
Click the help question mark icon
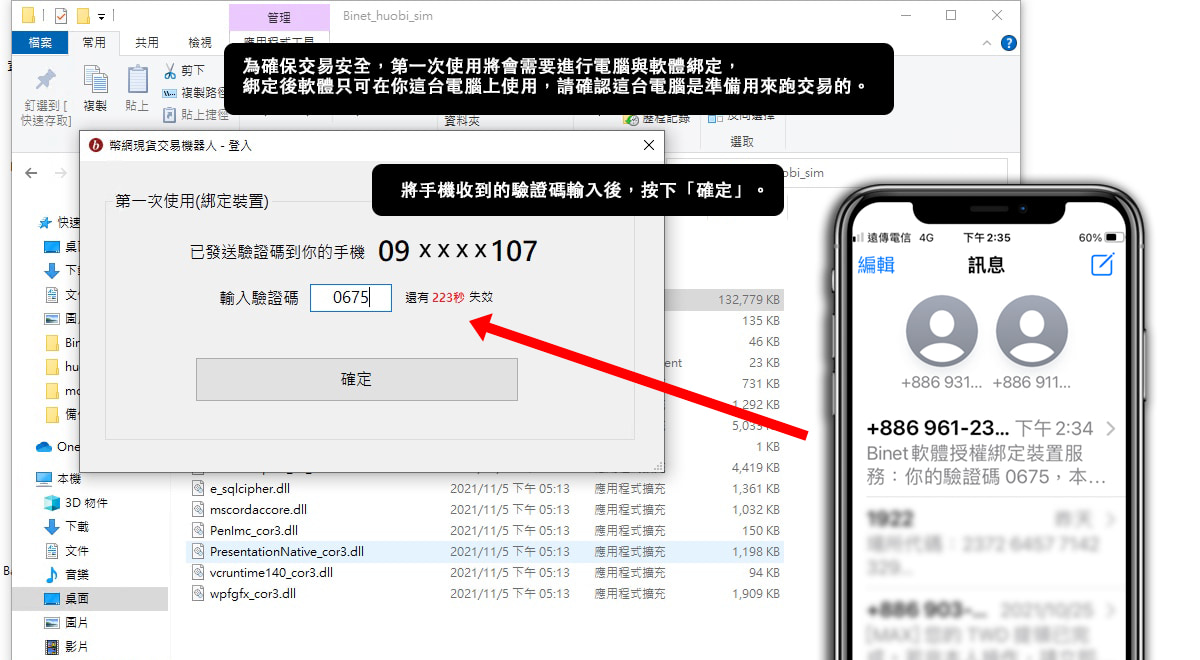click(1009, 43)
